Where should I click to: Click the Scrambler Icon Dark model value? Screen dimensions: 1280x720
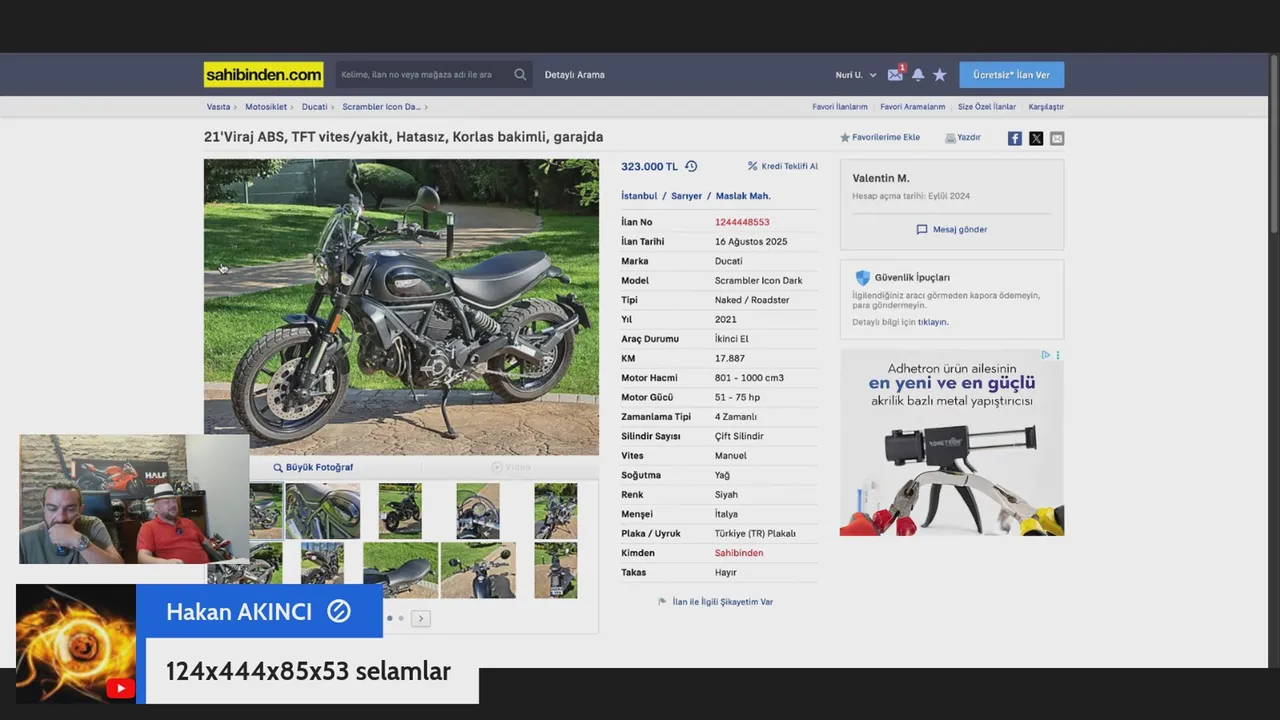[x=758, y=281]
